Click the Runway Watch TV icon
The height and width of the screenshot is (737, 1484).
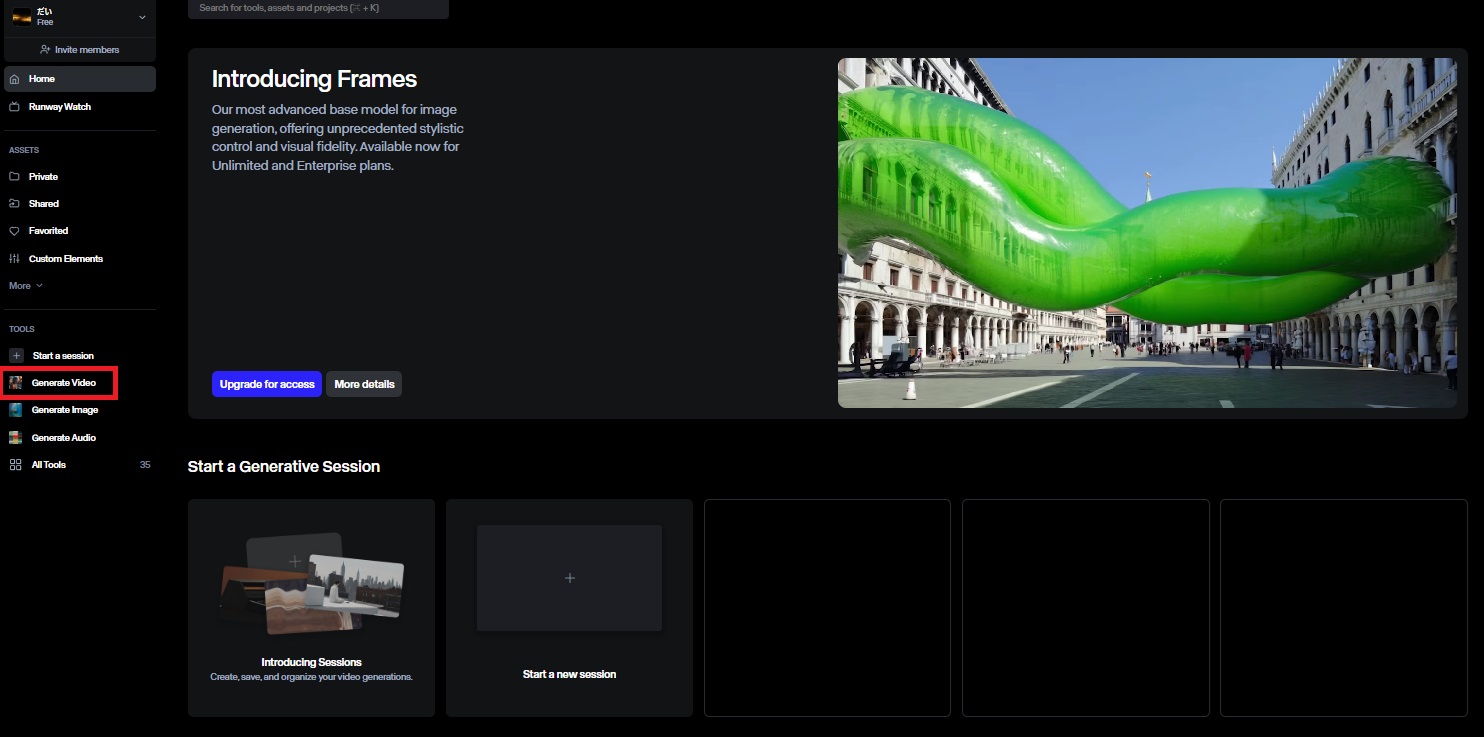coord(14,107)
